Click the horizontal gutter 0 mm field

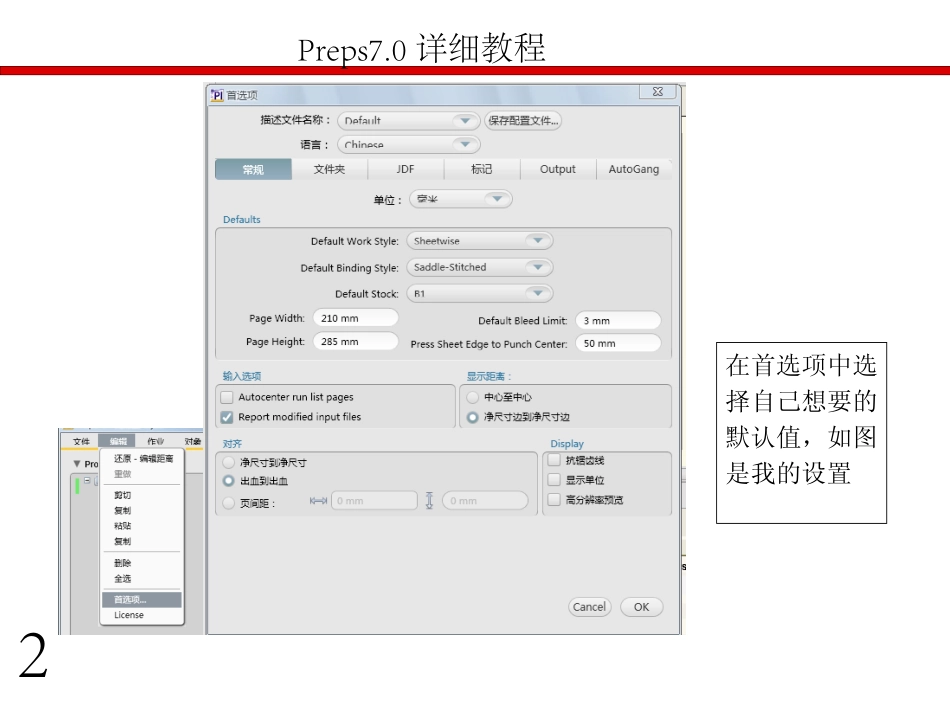point(374,501)
